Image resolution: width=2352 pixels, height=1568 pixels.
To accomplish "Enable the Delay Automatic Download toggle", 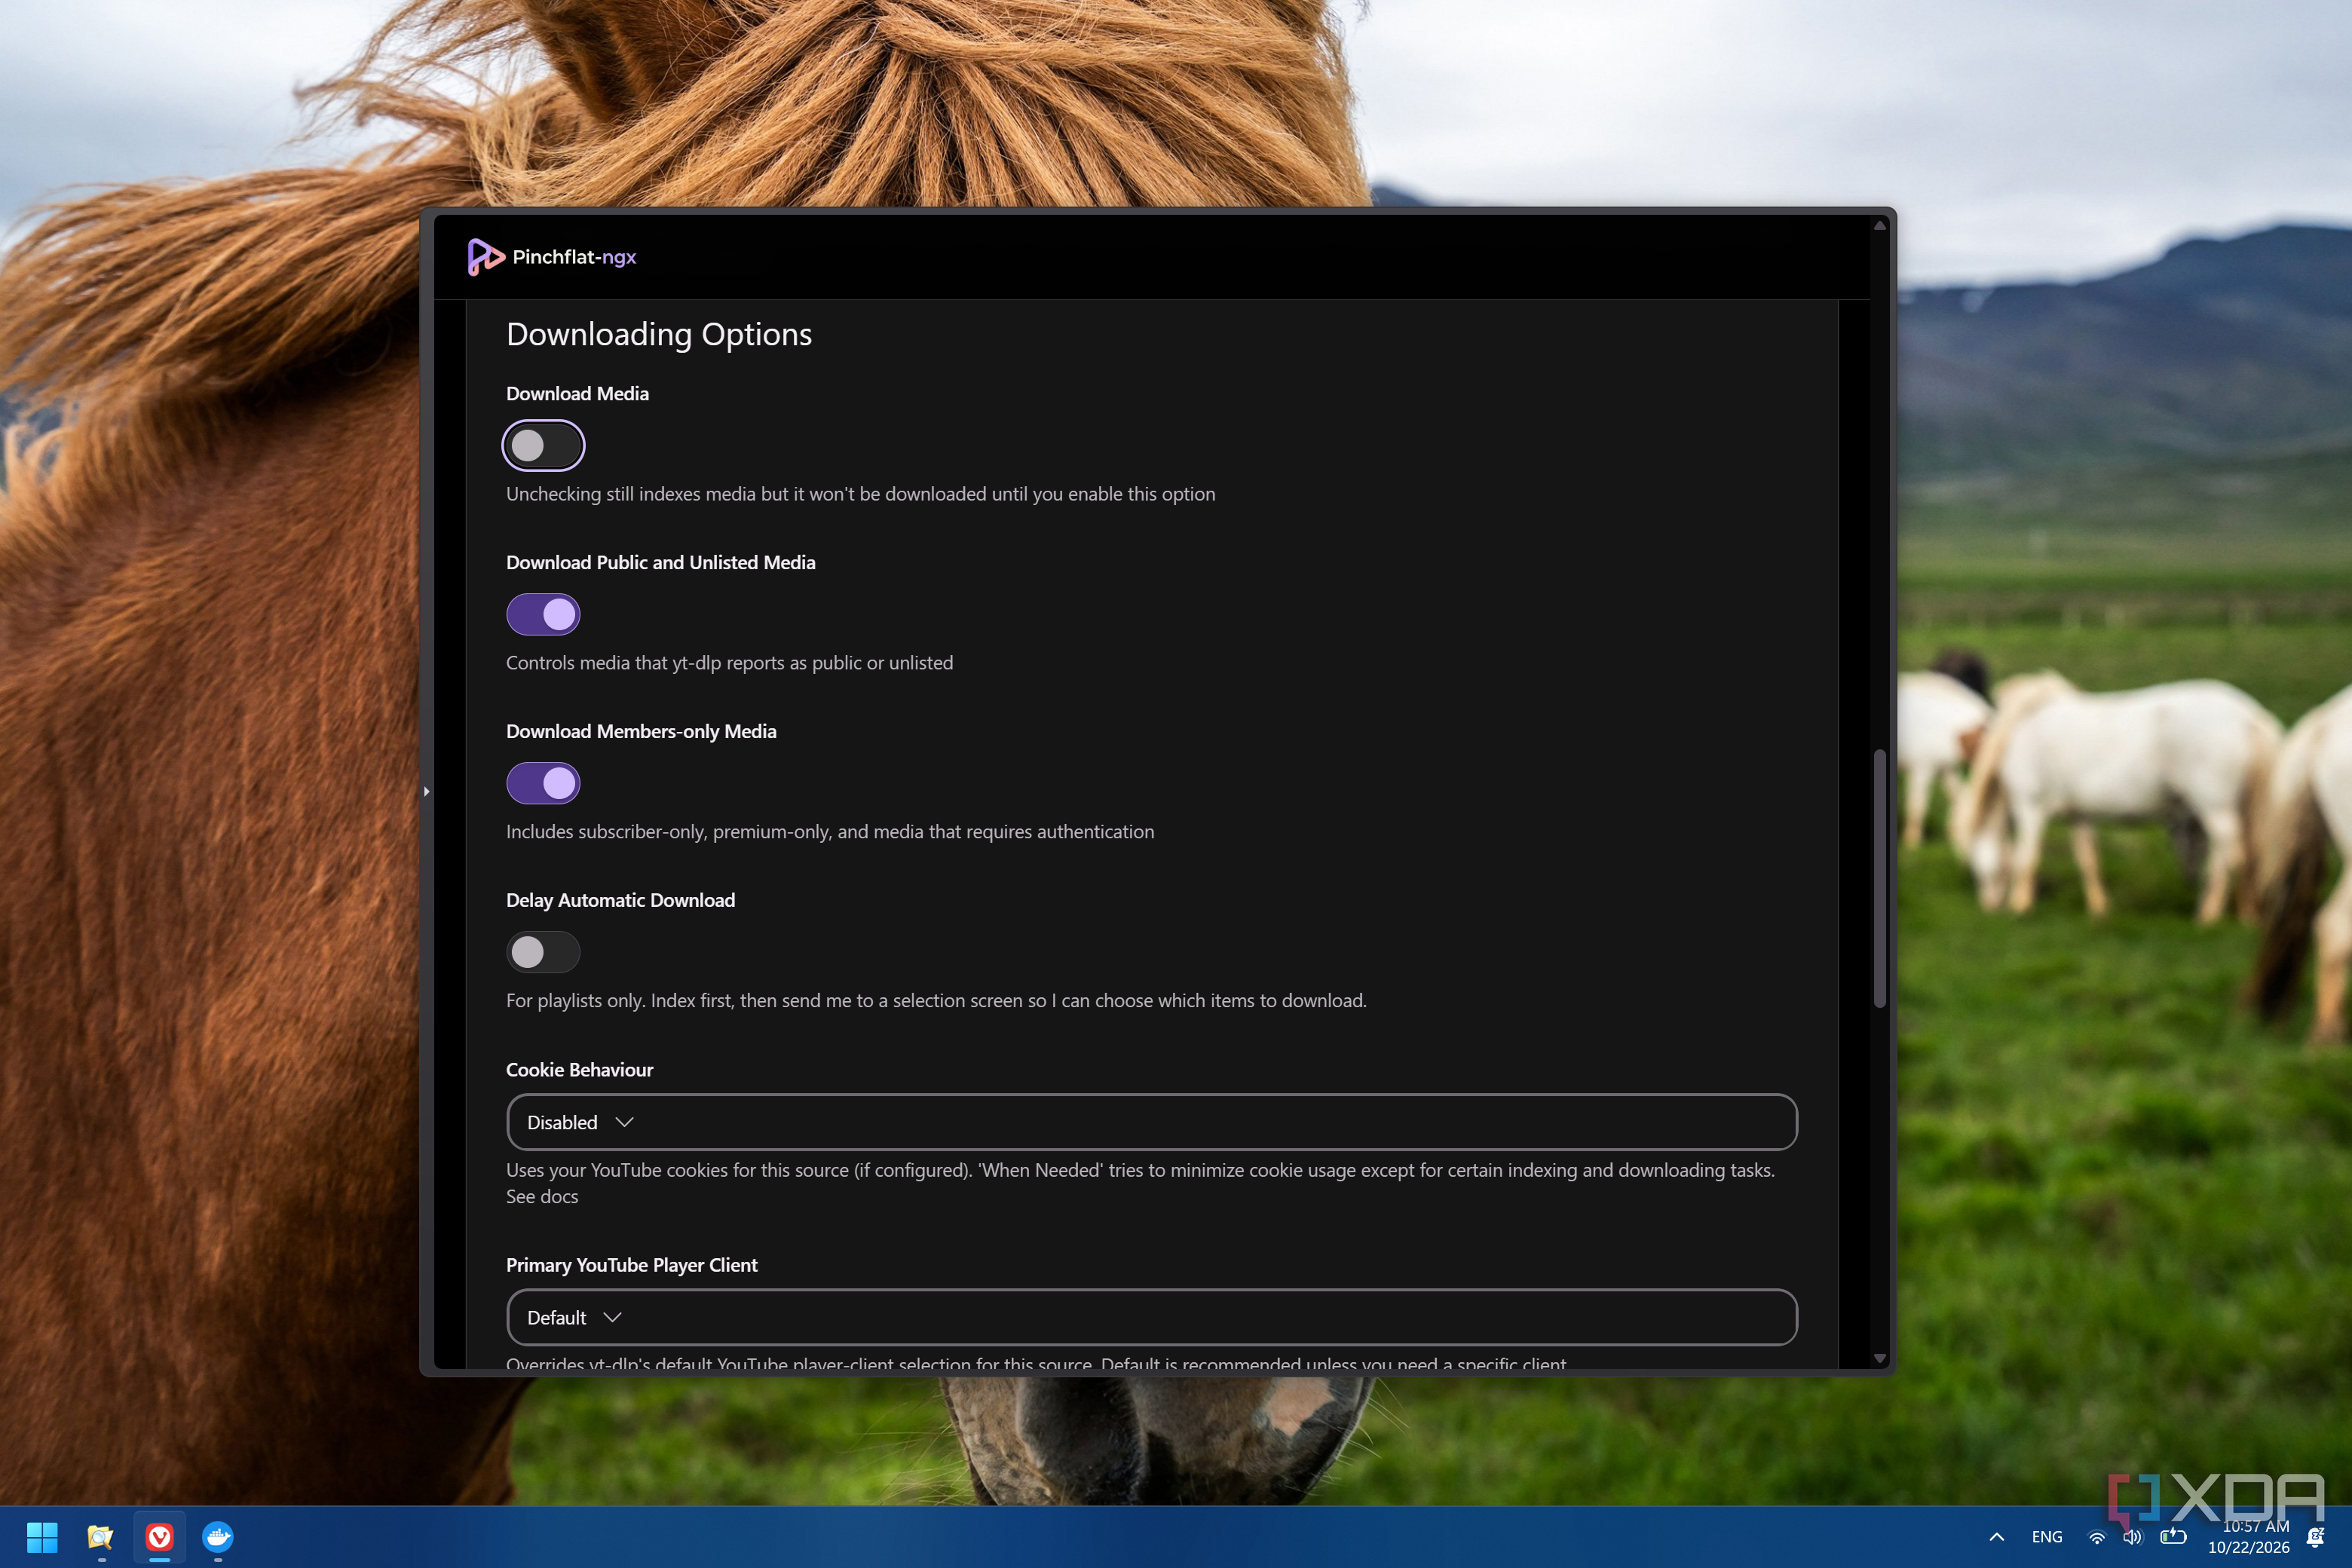I will coord(543,952).
